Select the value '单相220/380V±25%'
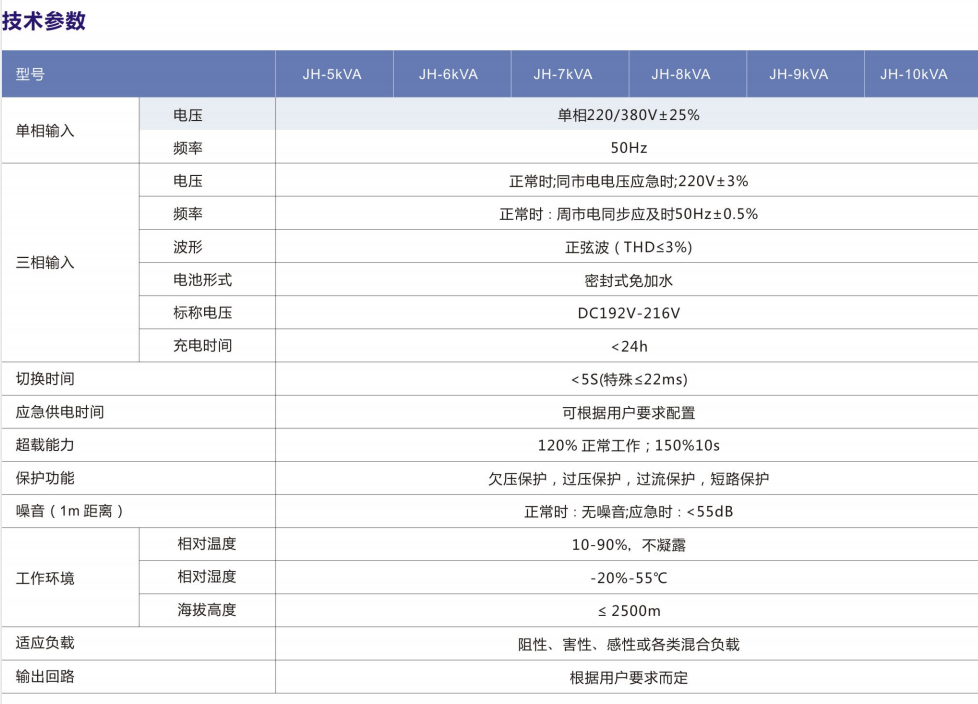This screenshot has height=704, width=978. click(x=629, y=115)
